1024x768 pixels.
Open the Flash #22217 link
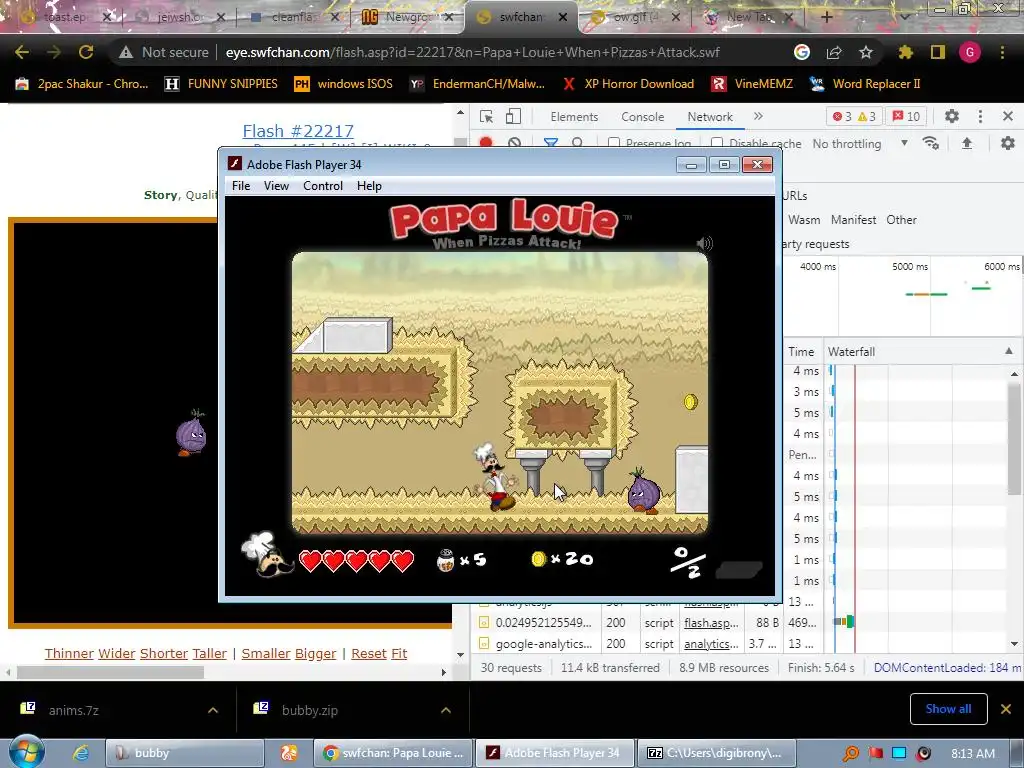(x=298, y=131)
